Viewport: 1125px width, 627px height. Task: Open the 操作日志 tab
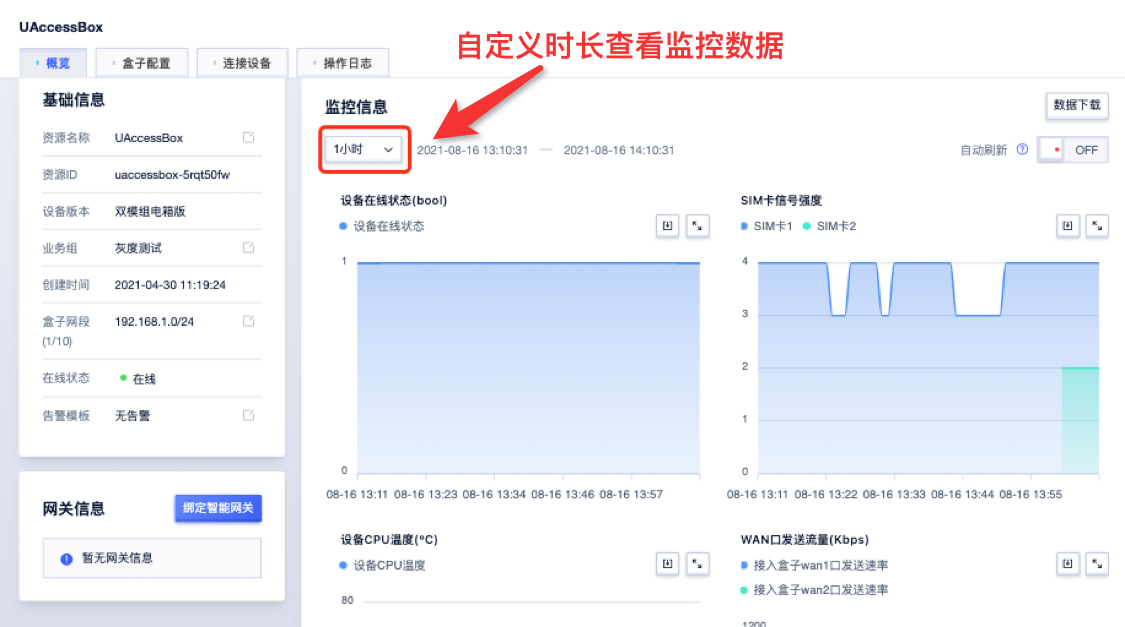coord(342,63)
